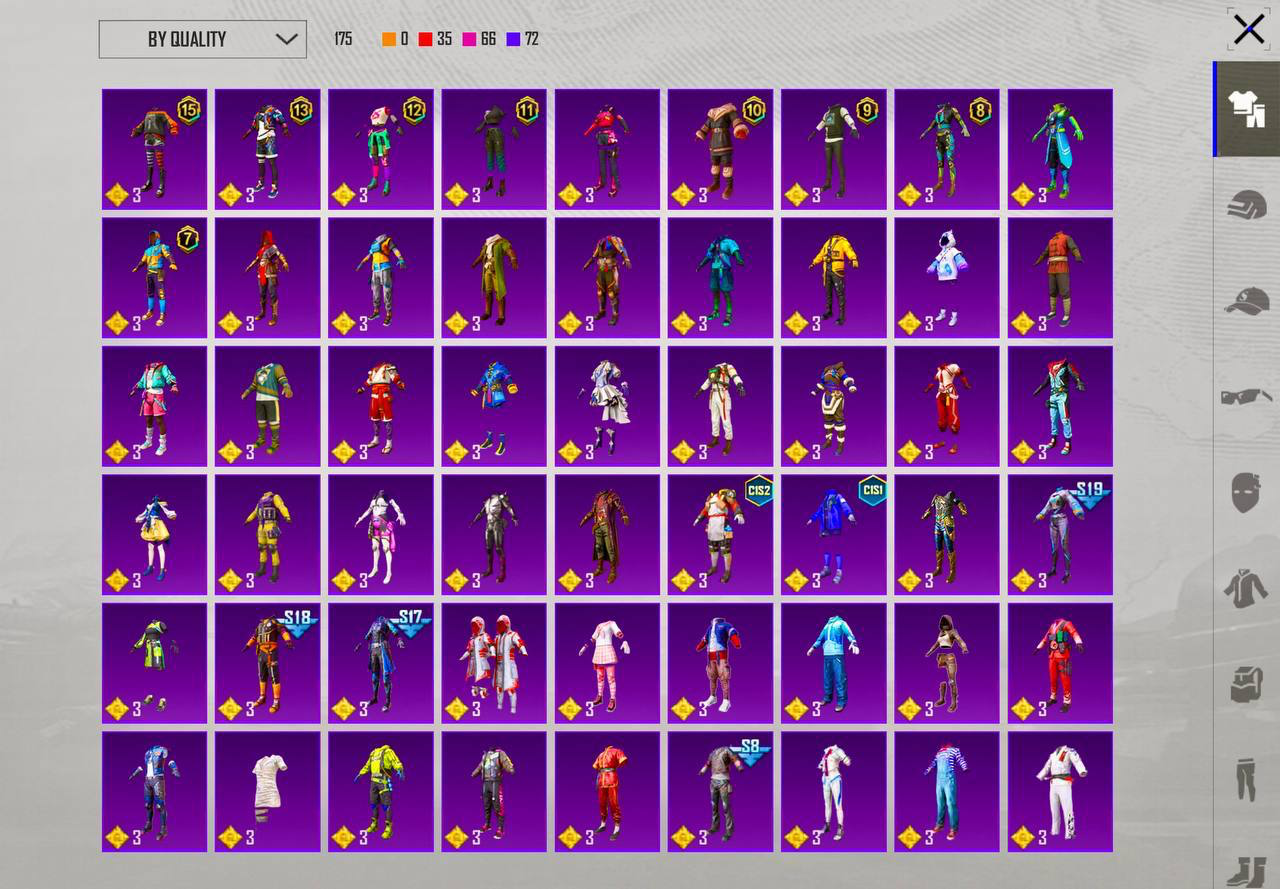1280x889 pixels.
Task: Select the white hoodie outfit thumbnail
Action: [947, 278]
